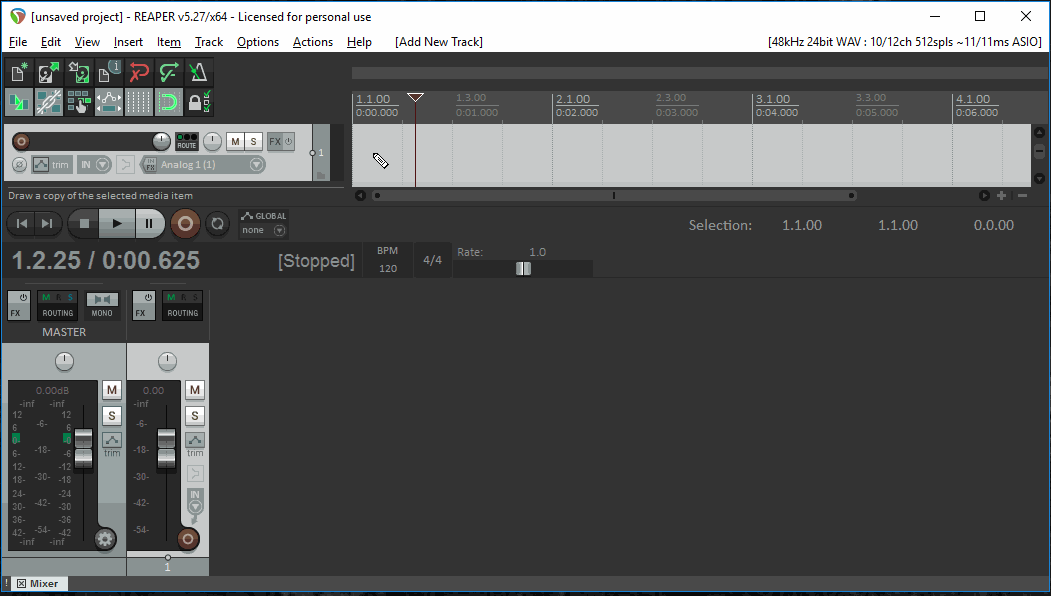Click the green redo arrow icon
This screenshot has height=596, width=1051.
(x=168, y=72)
